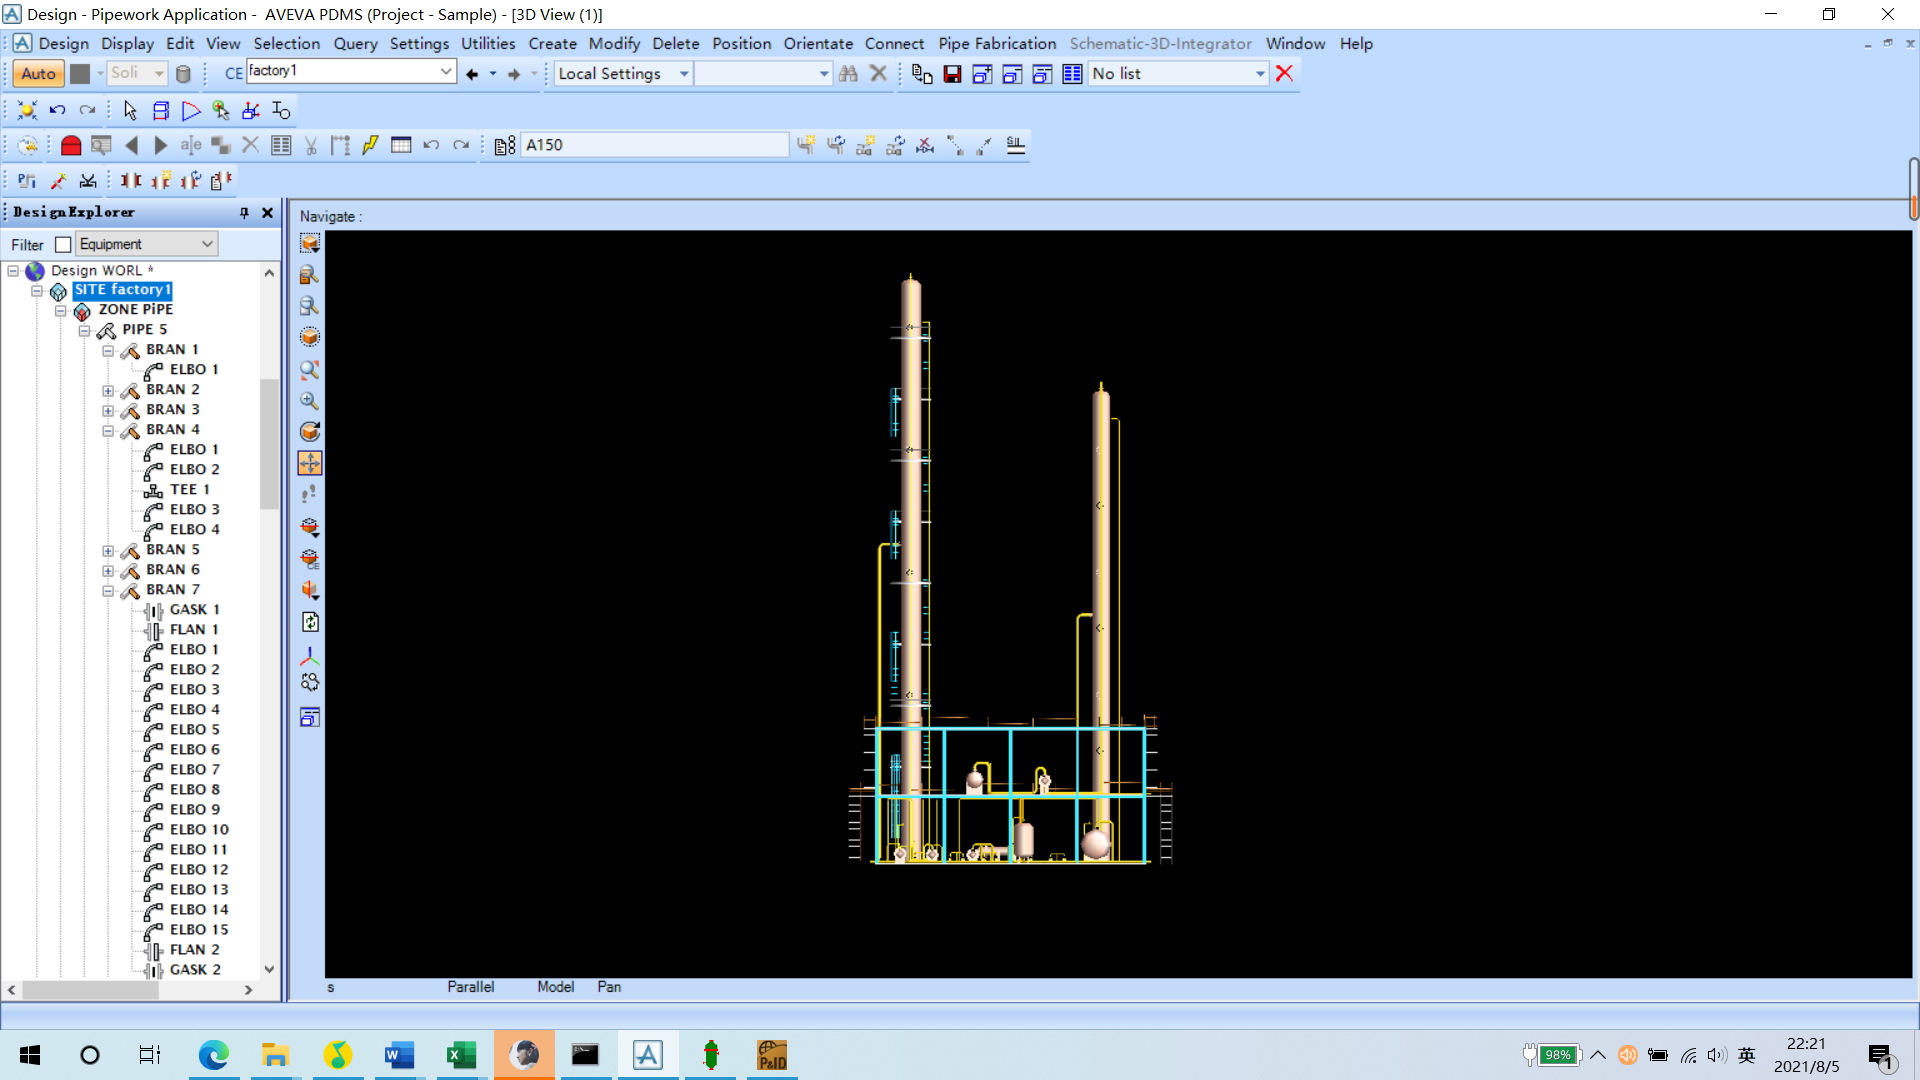Open the factory1 CE dropdown

pos(446,71)
